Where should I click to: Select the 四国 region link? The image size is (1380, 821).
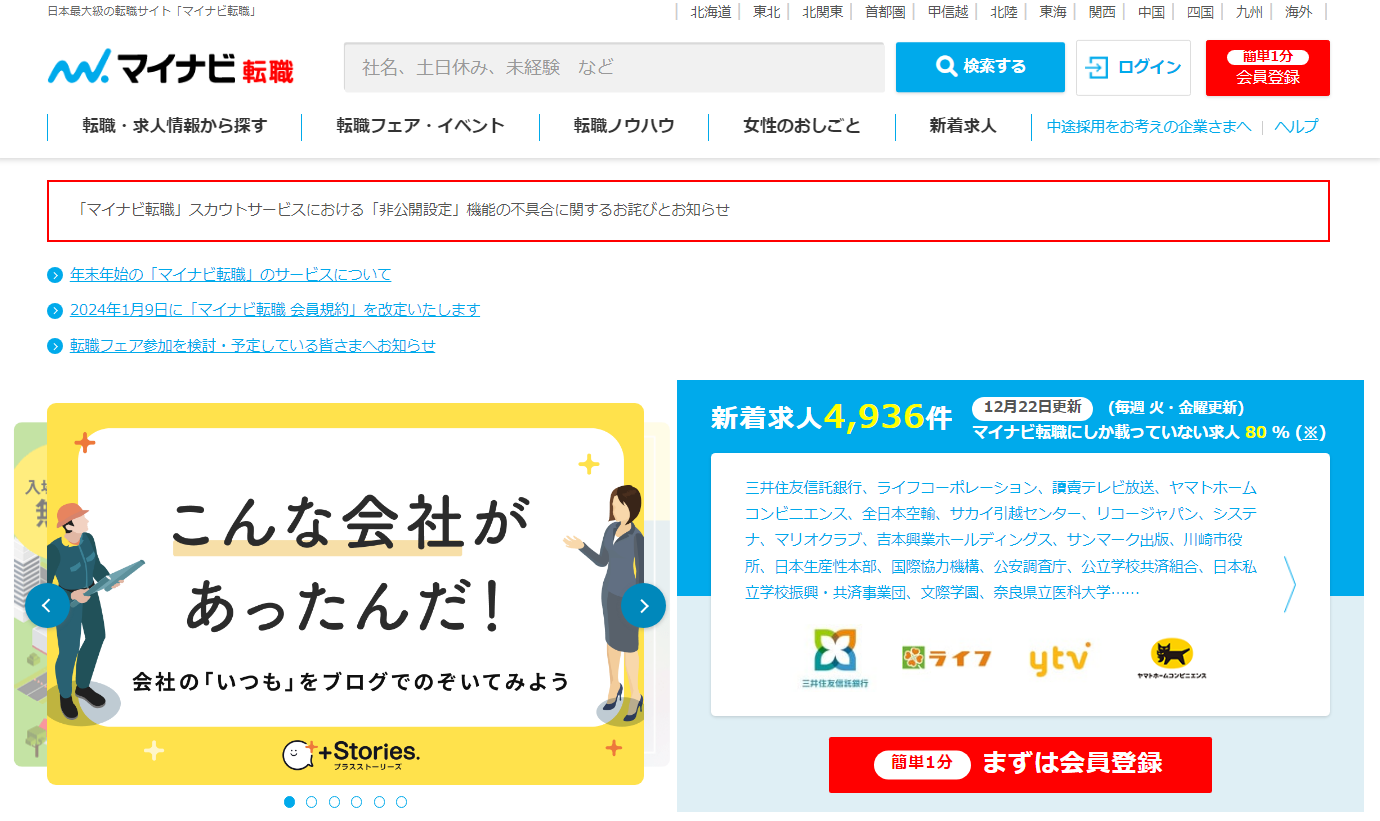tap(1200, 12)
